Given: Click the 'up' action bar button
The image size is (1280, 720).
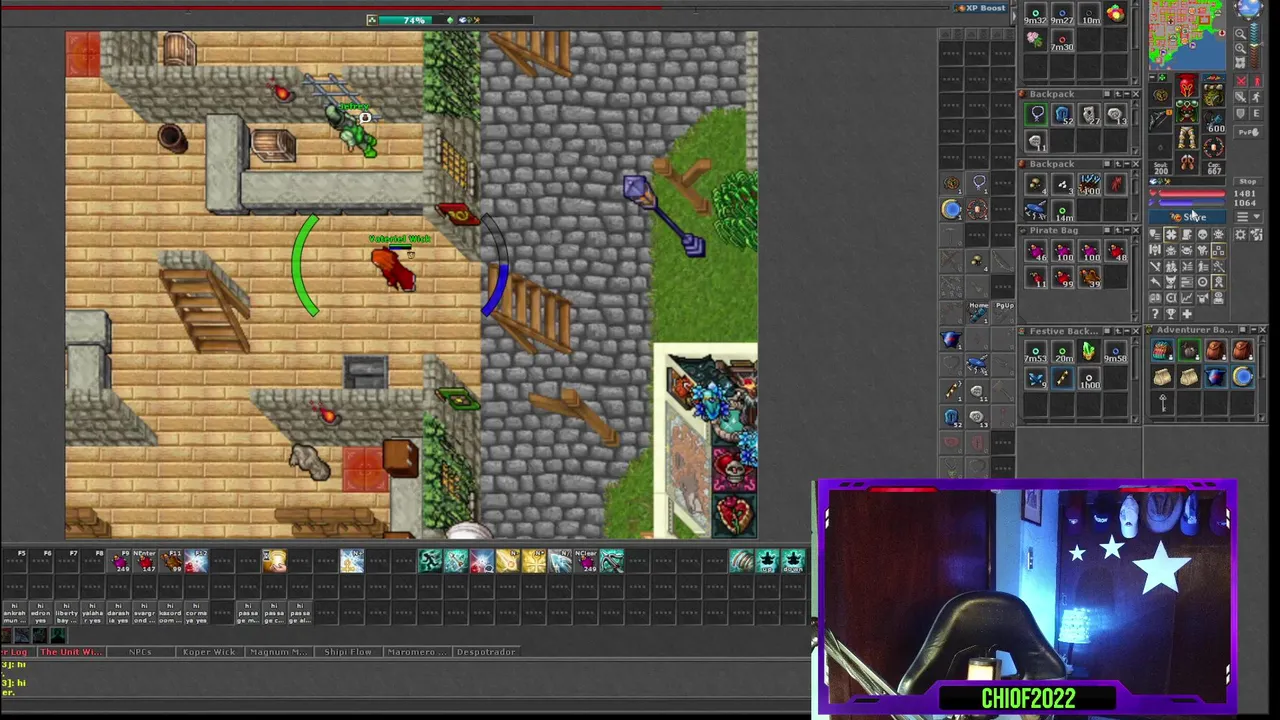Looking at the screenshot, I should [766, 561].
